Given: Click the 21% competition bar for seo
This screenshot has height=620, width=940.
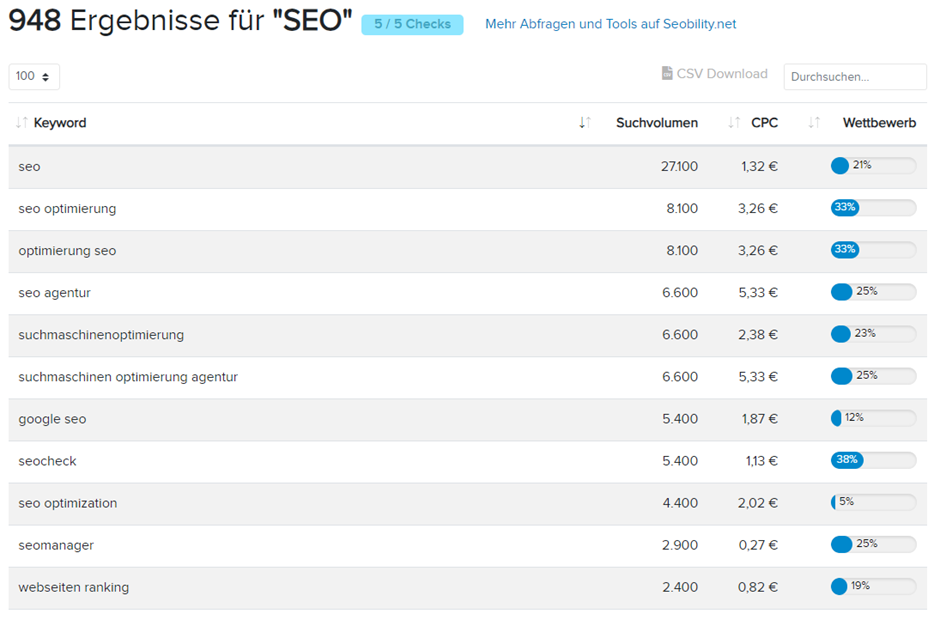Looking at the screenshot, I should tap(873, 166).
